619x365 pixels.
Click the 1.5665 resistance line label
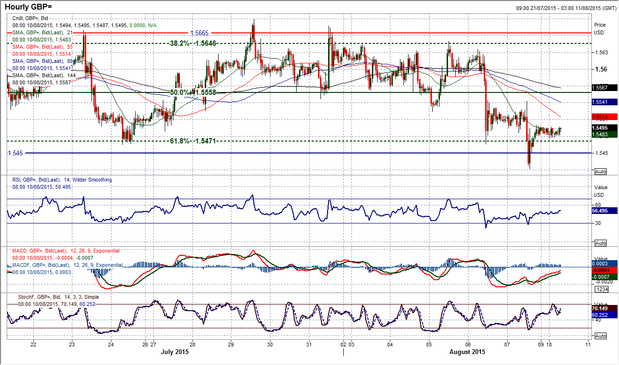200,33
